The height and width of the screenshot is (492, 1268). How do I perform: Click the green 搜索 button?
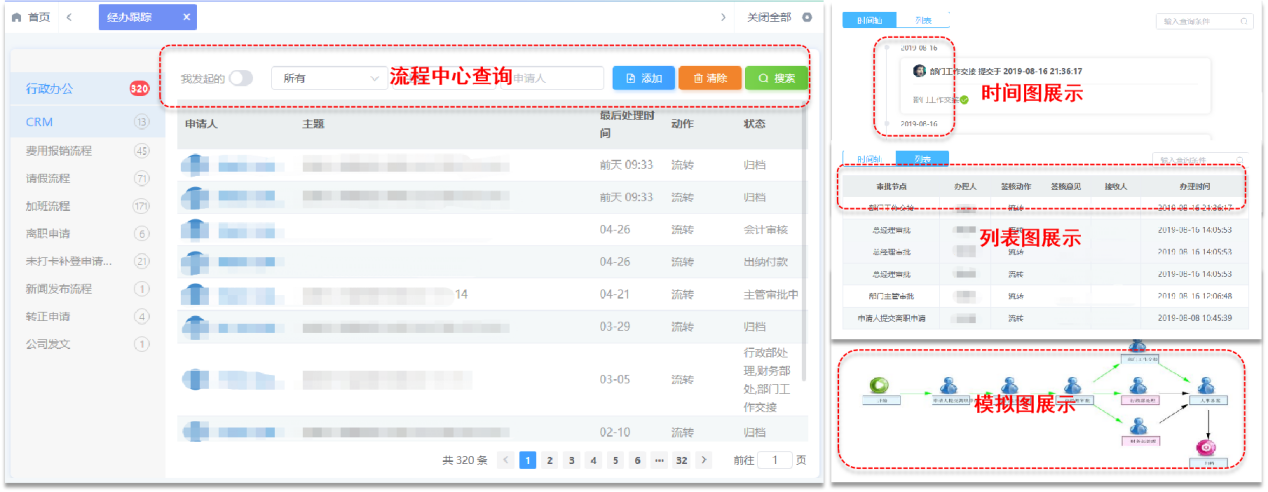click(776, 78)
